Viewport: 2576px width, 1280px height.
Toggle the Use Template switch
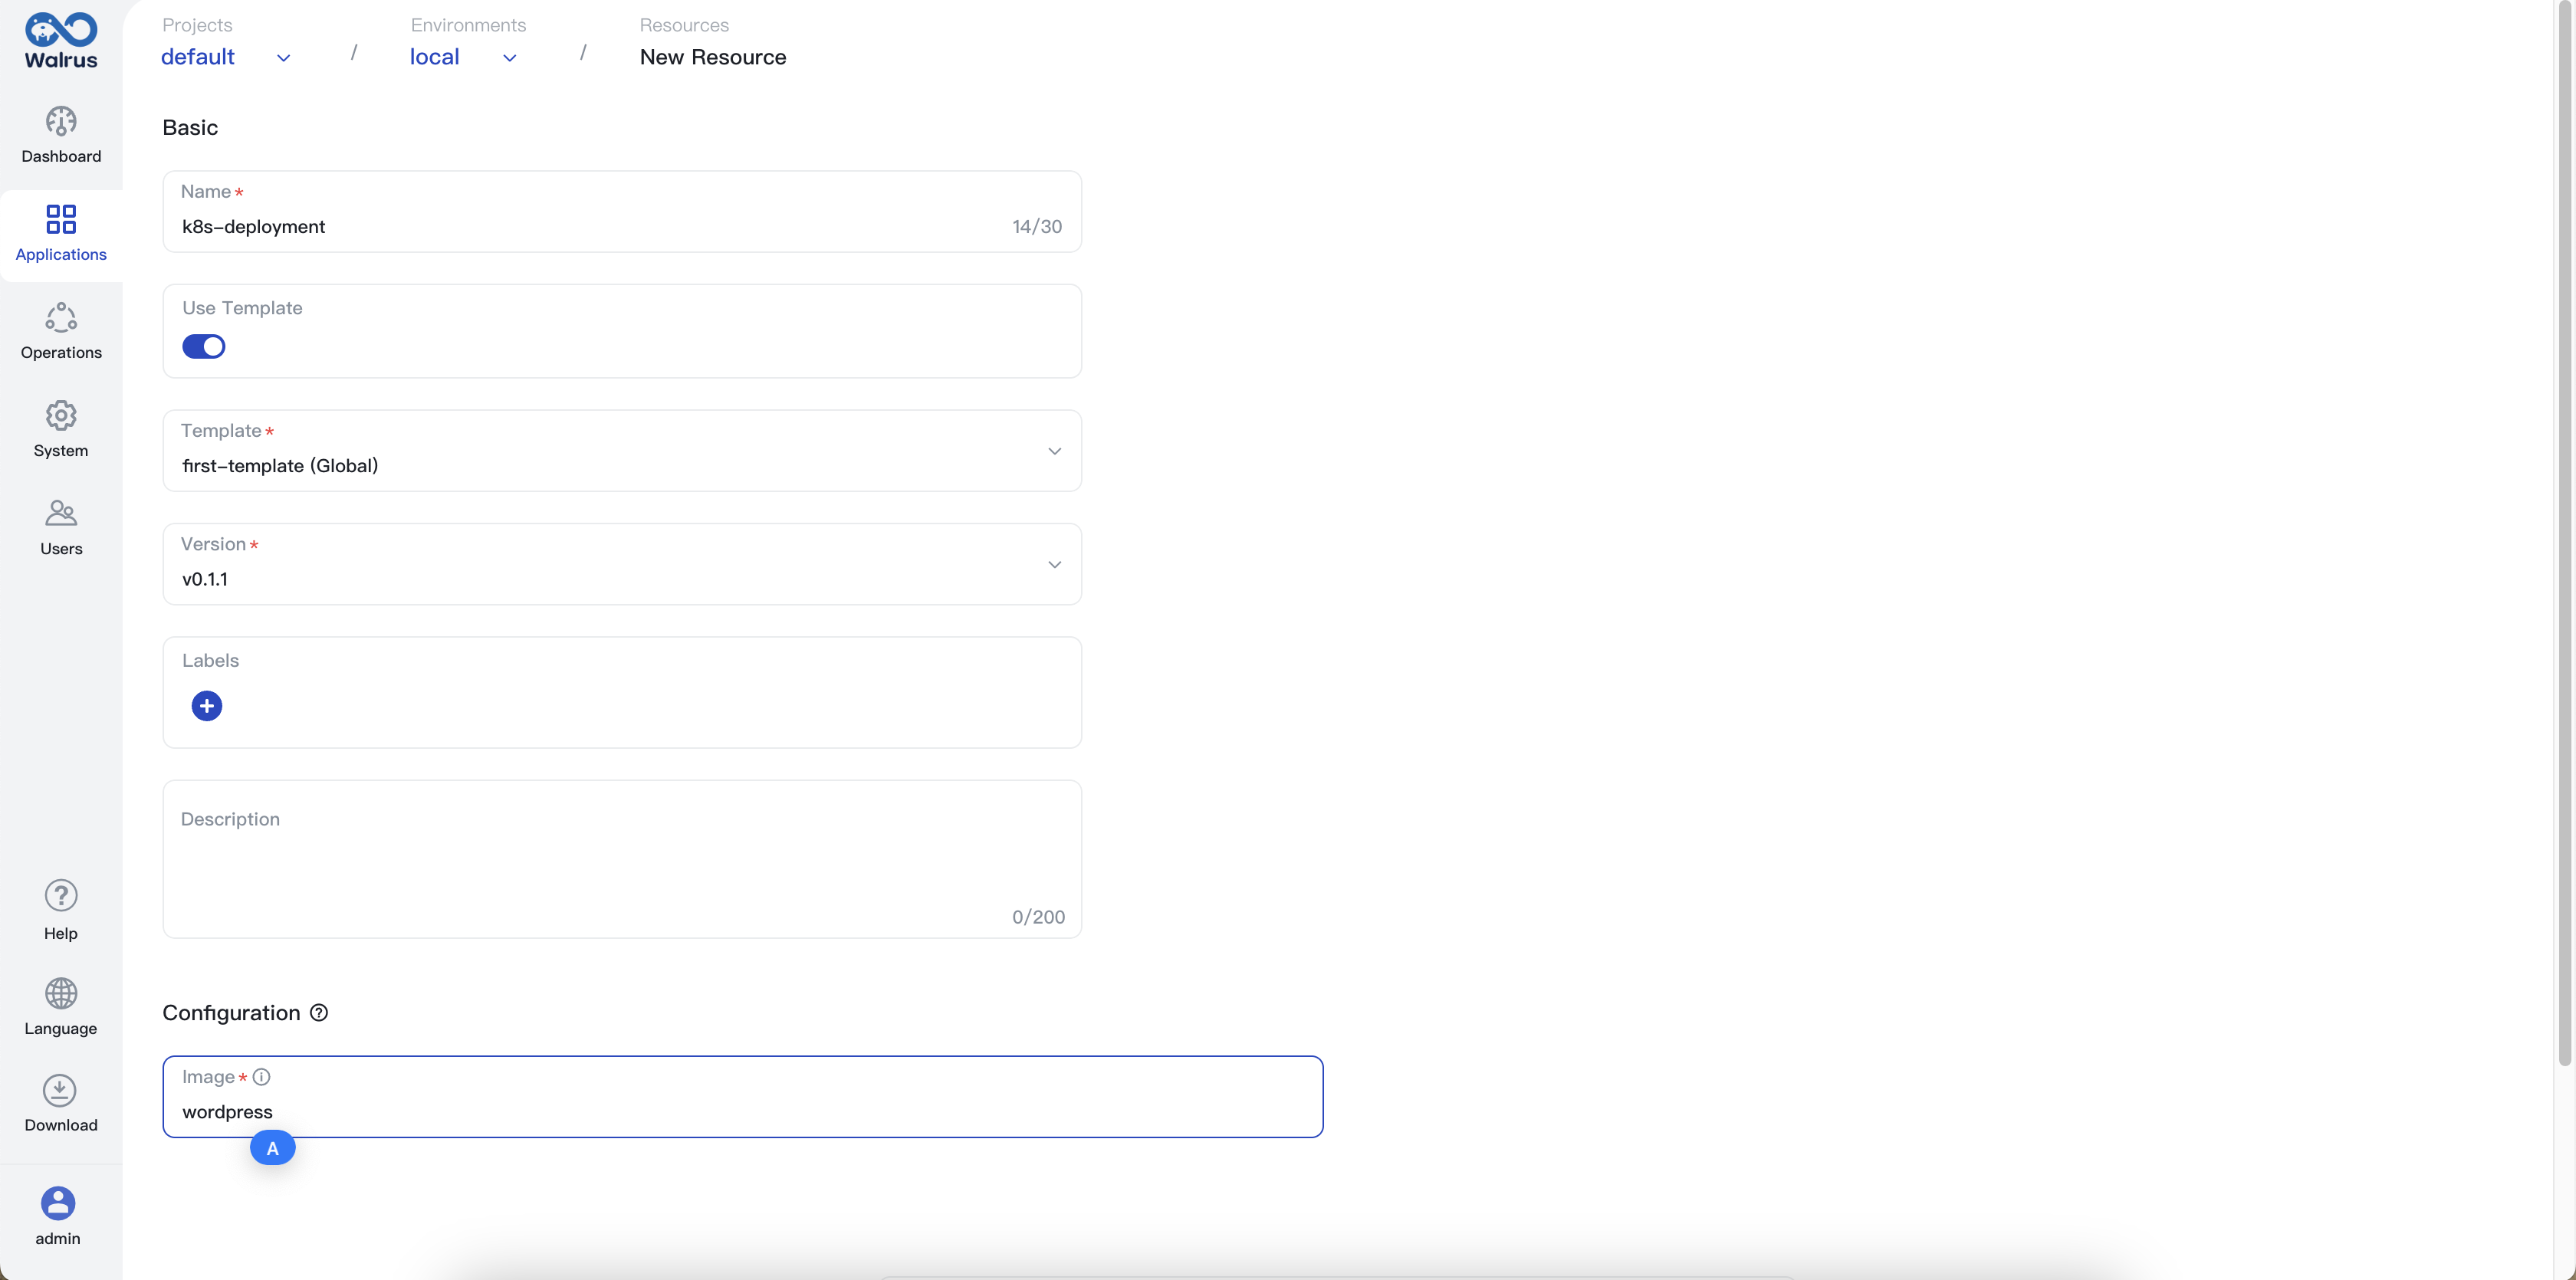(x=204, y=345)
